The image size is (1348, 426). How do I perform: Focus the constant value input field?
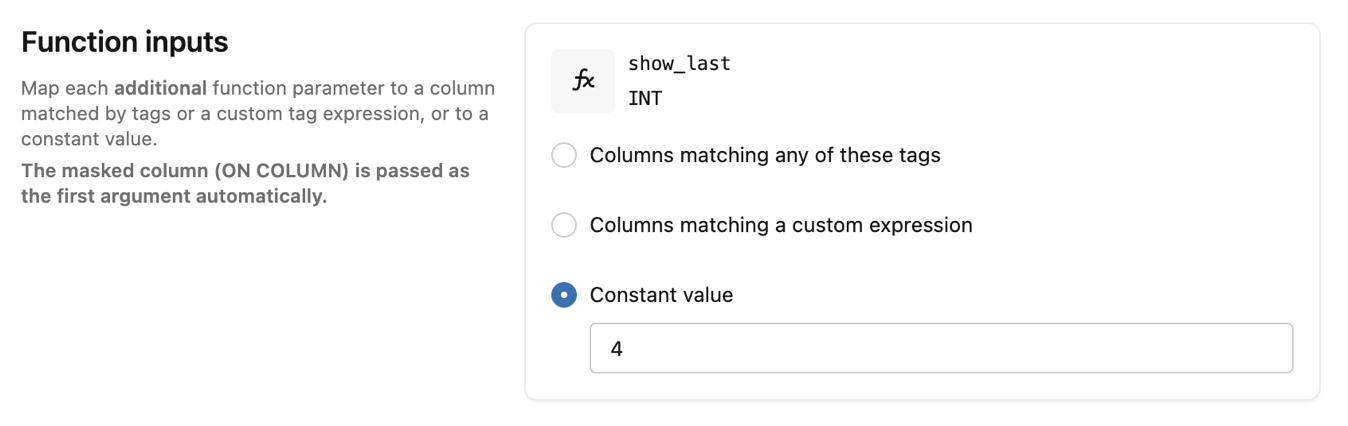coord(940,348)
